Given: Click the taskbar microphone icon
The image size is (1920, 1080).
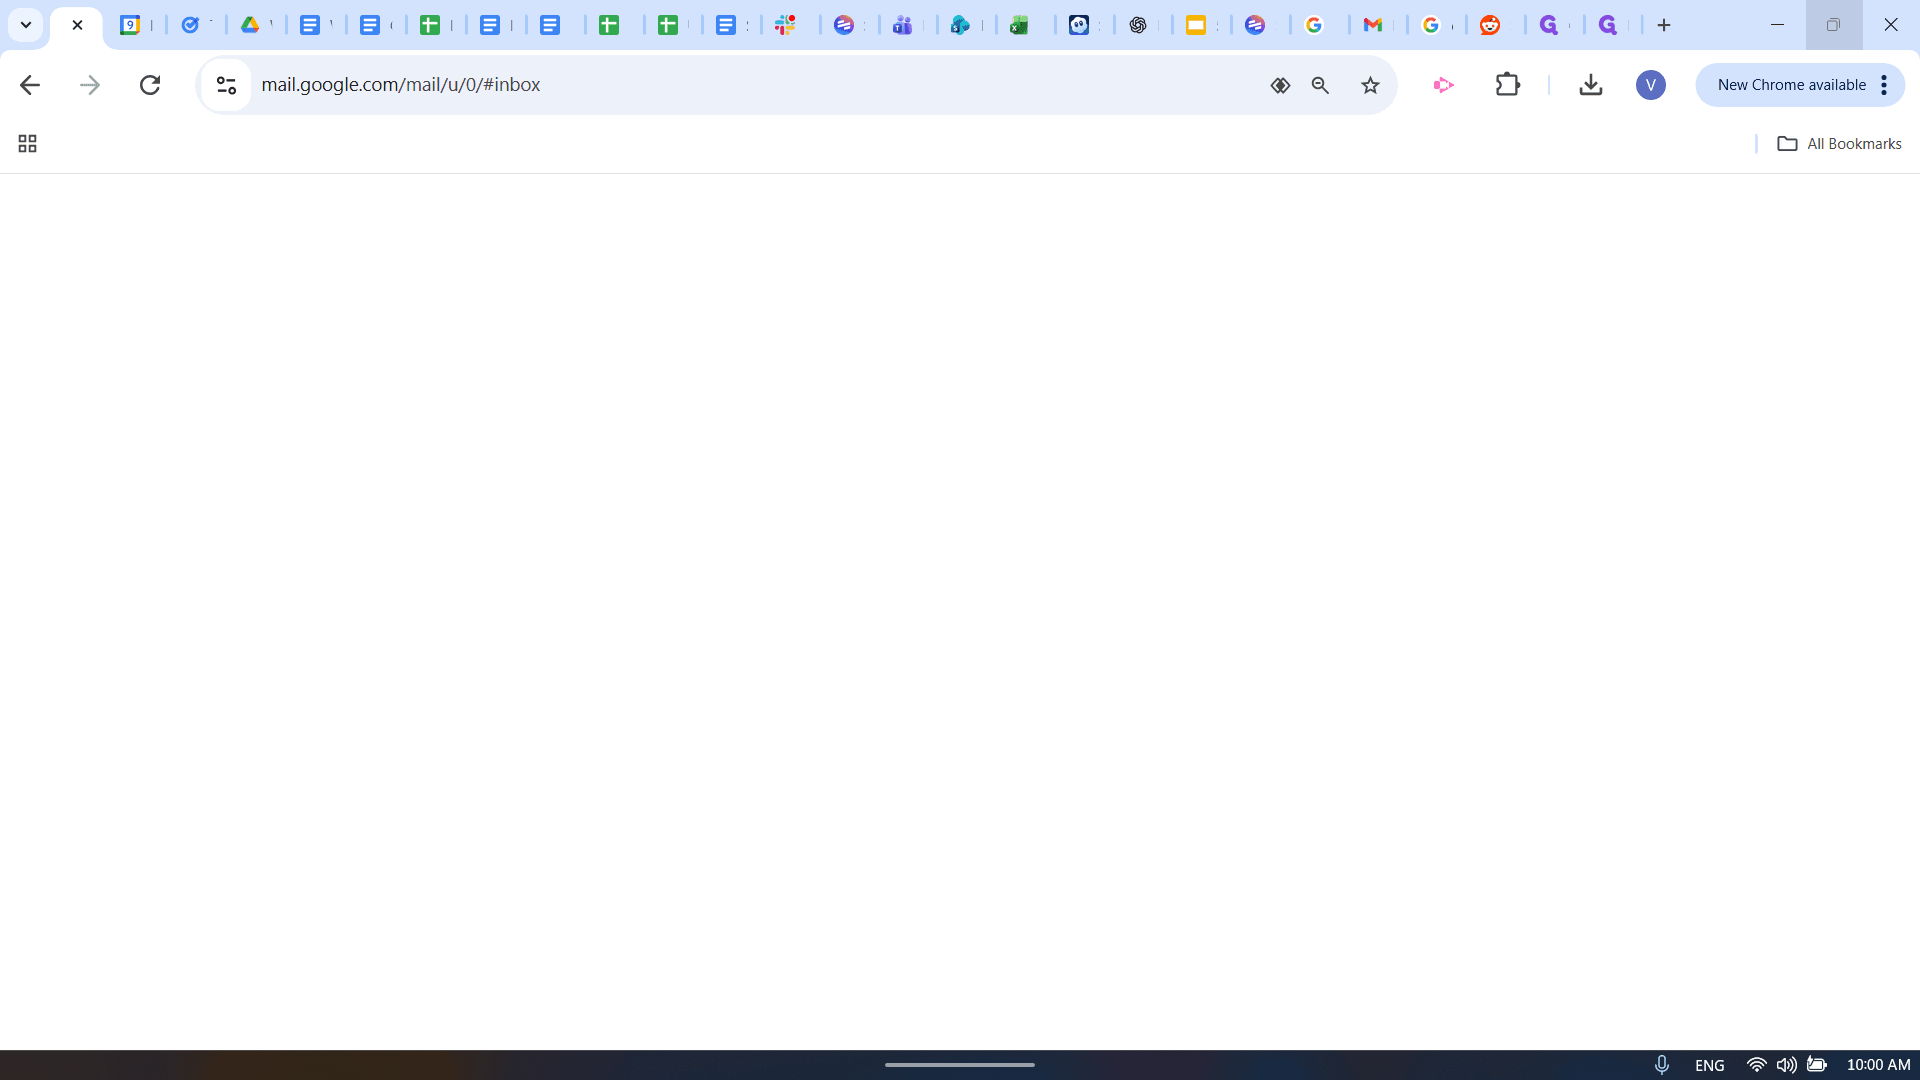Looking at the screenshot, I should (1662, 1065).
